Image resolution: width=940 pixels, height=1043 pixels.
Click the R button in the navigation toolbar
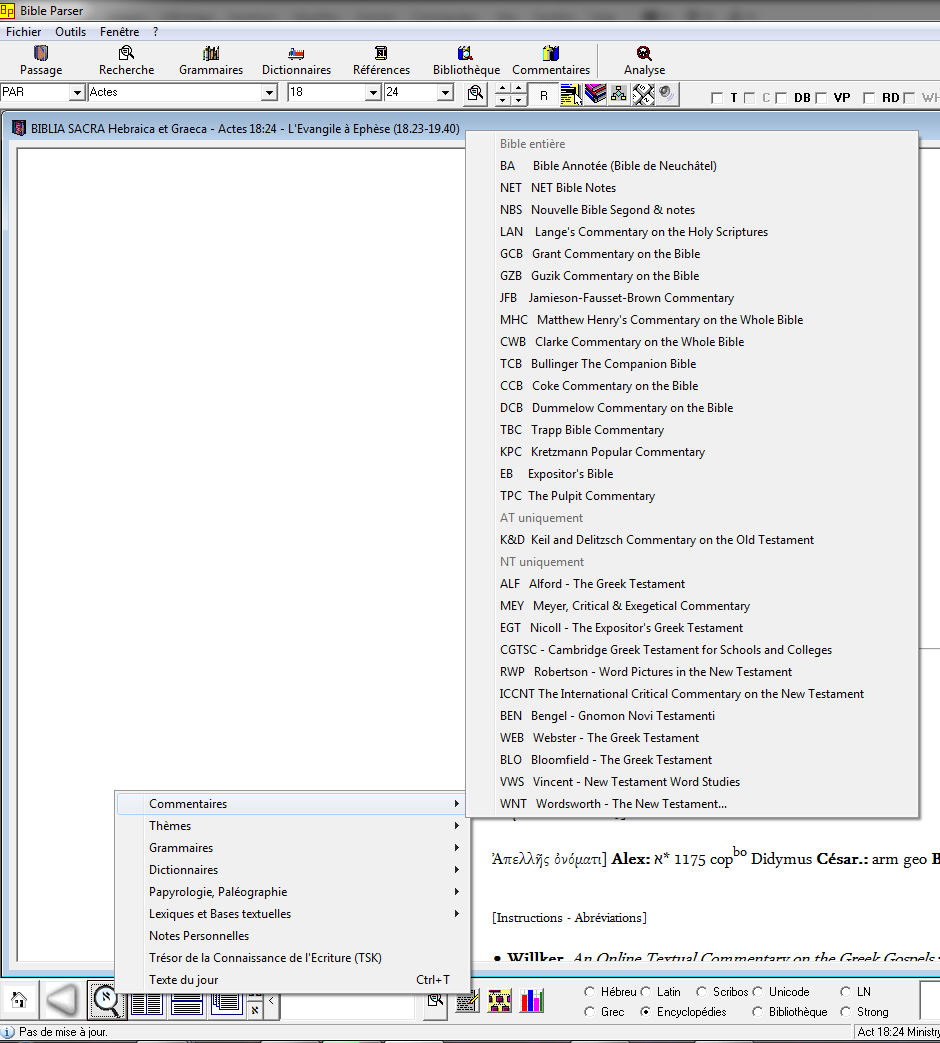coord(544,95)
